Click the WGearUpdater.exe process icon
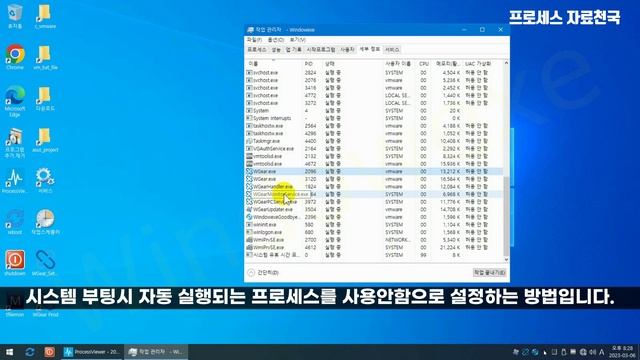This screenshot has width=640, height=360. tap(249, 209)
